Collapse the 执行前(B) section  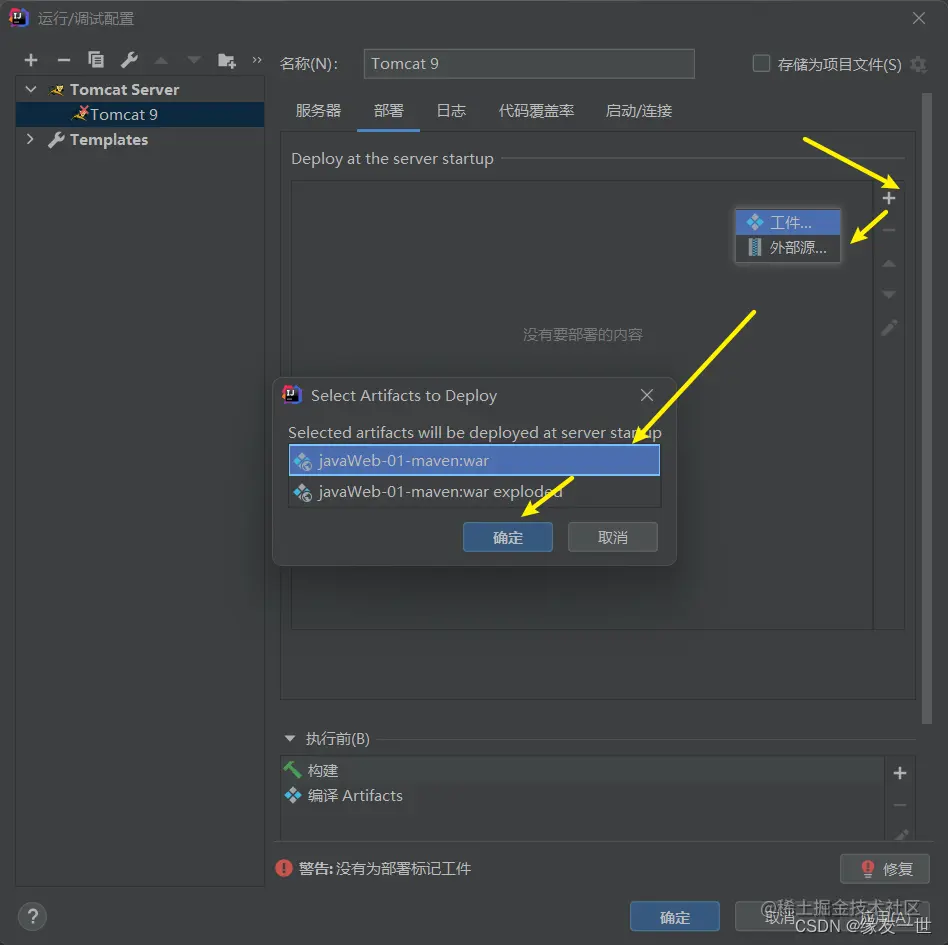pos(290,738)
